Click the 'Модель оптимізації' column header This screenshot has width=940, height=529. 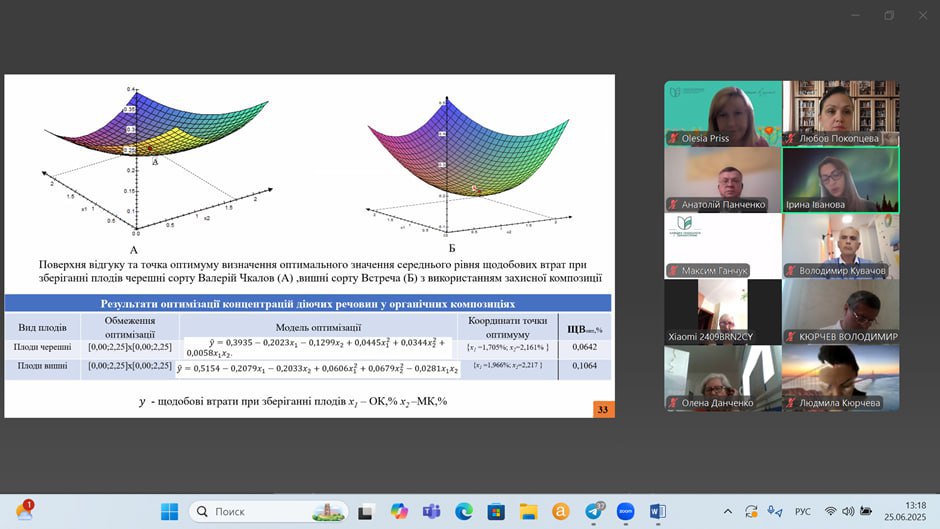point(318,327)
